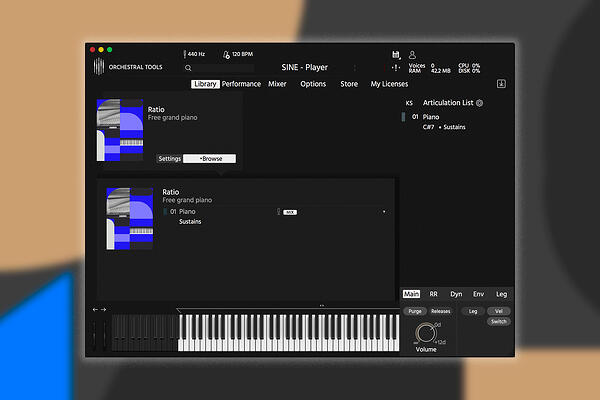Toggle the Switch pill button
The height and width of the screenshot is (400, 600).
(499, 322)
